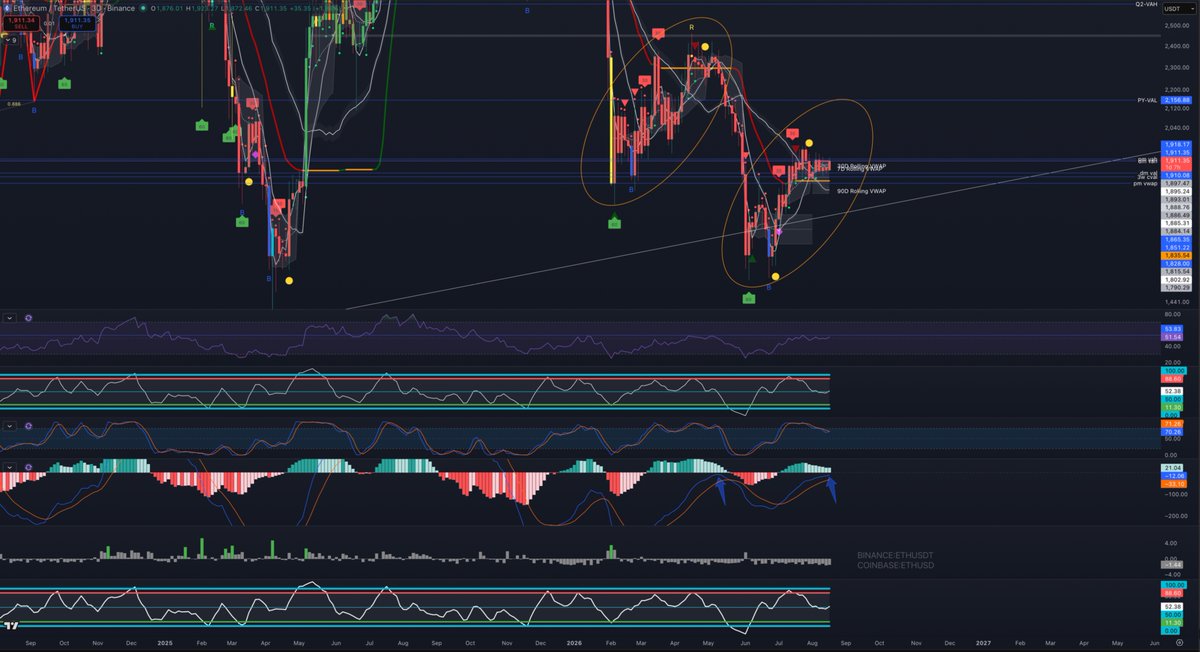Click the TradingView logo at bottom left
The height and width of the screenshot is (652, 1200).
[11, 626]
